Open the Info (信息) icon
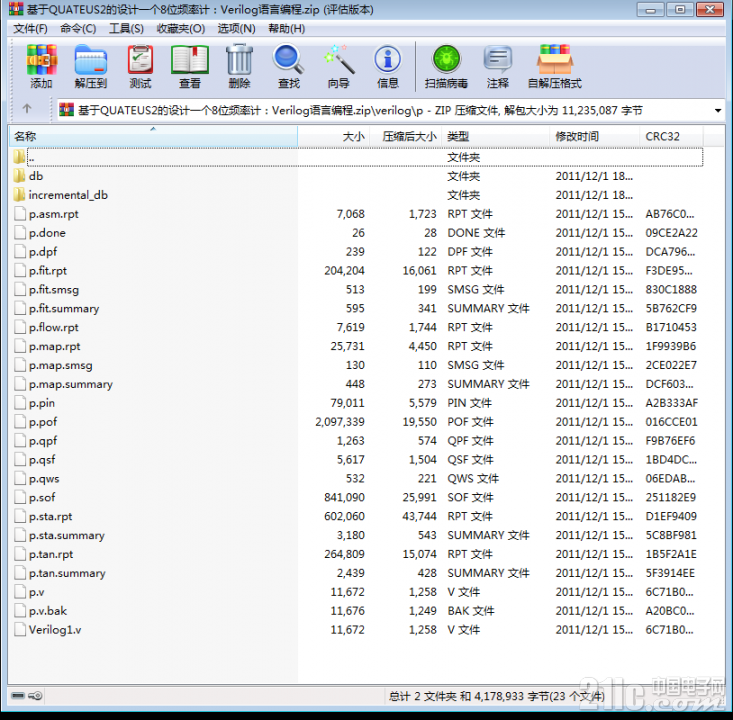Viewport: 733px width, 720px height. (388, 65)
